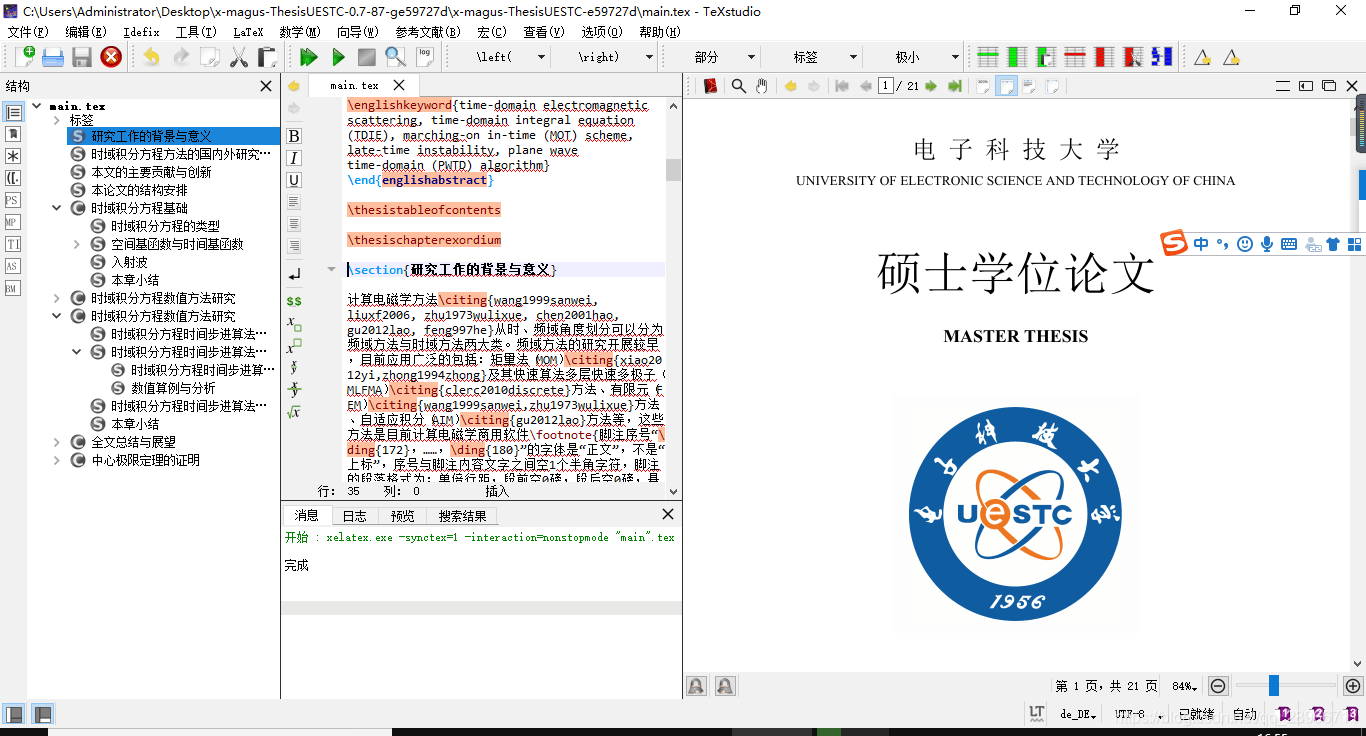The width and height of the screenshot is (1366, 736).
Task: Open the 参考文献(B) menu
Action: click(428, 32)
